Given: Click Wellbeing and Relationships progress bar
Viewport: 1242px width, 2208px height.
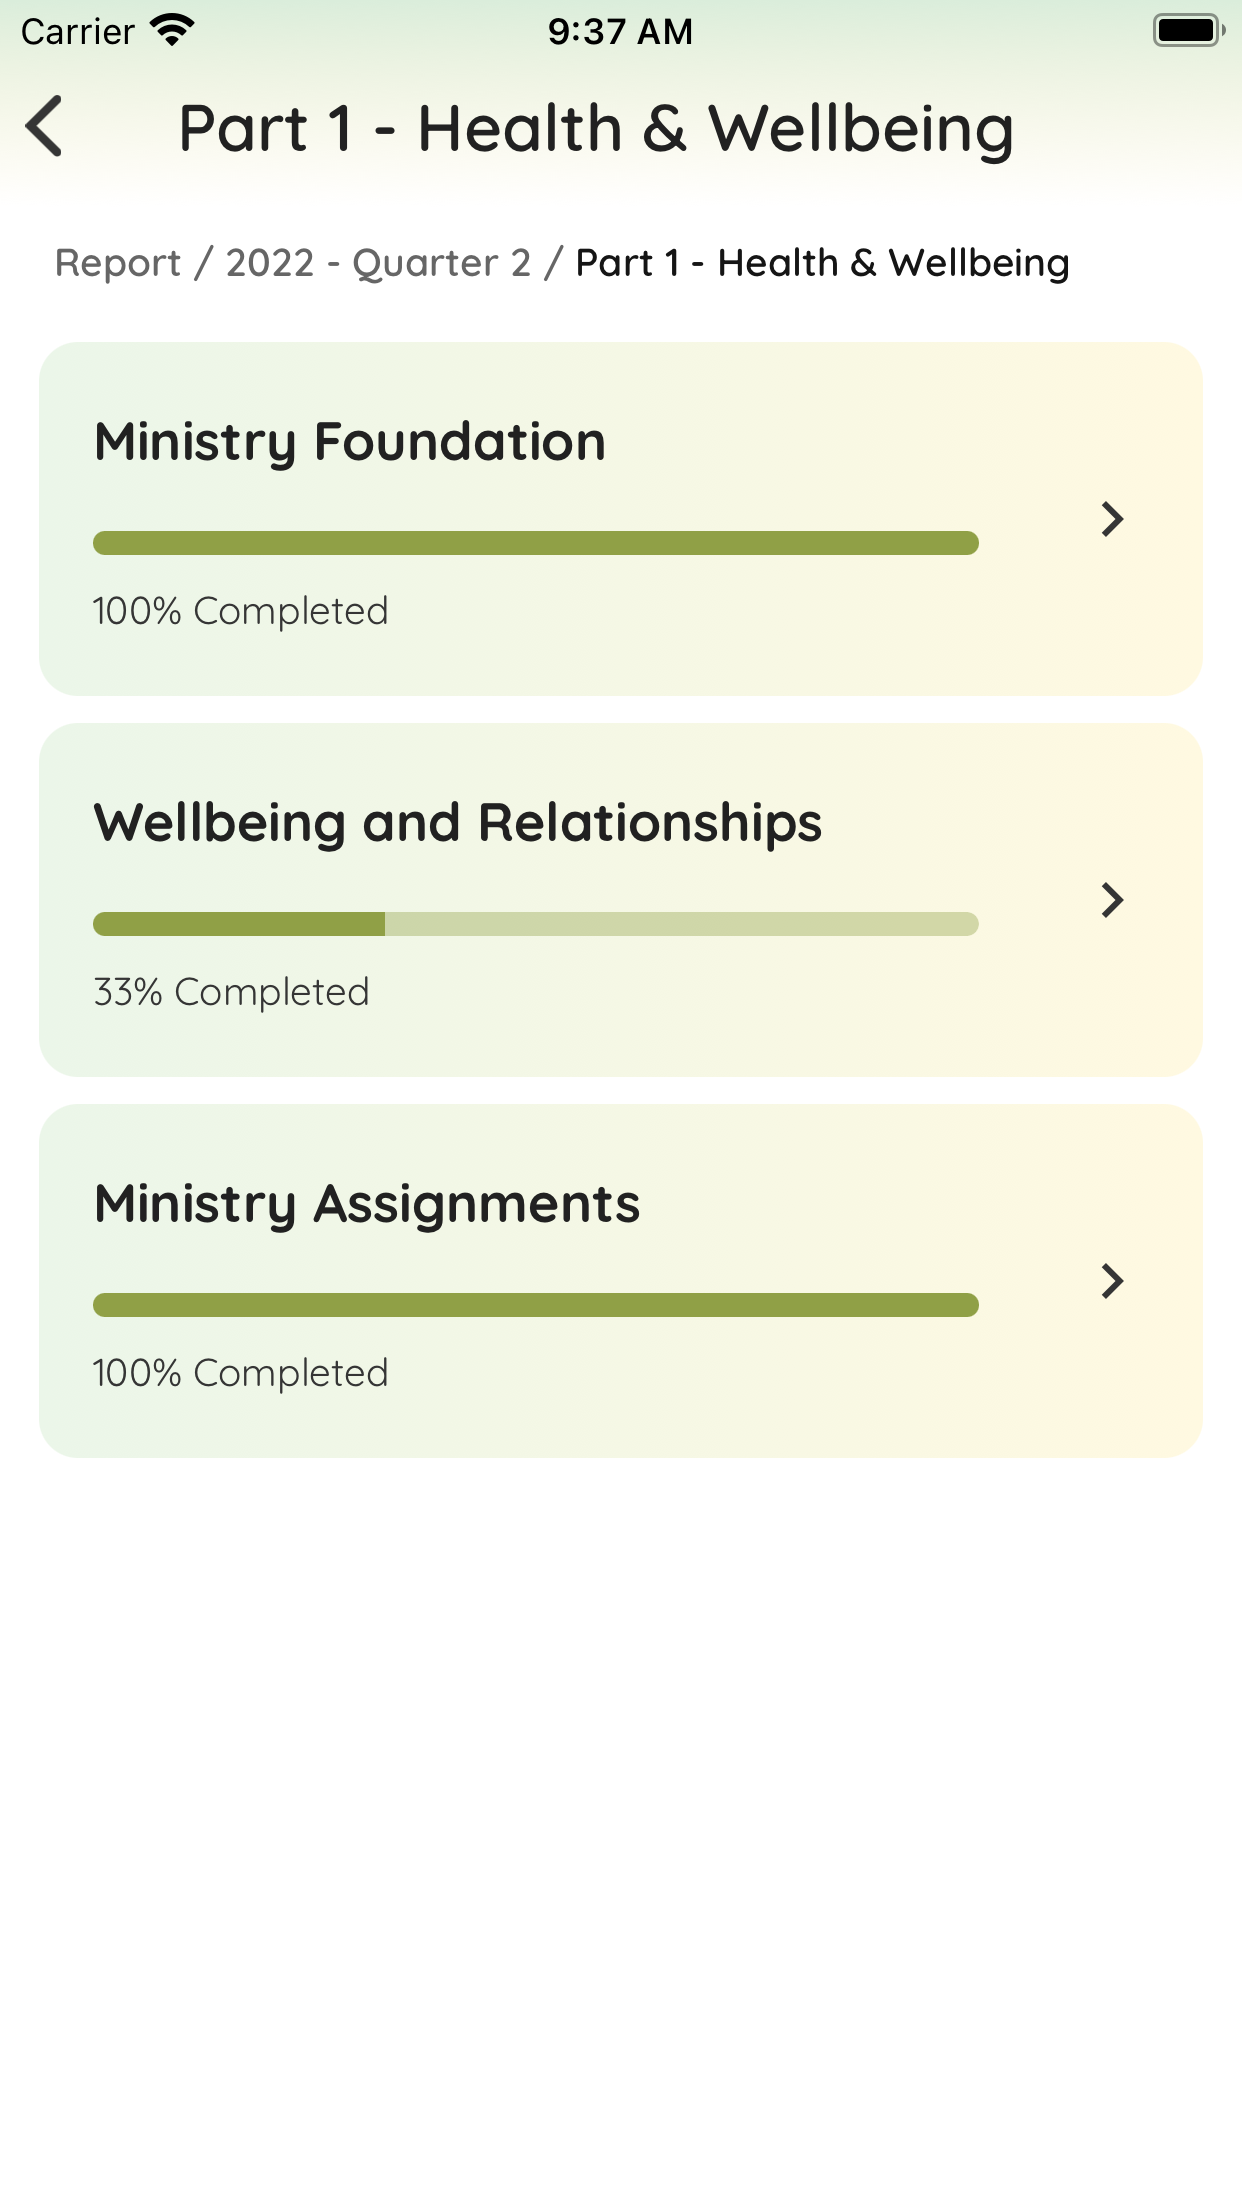Looking at the screenshot, I should pyautogui.click(x=536, y=924).
